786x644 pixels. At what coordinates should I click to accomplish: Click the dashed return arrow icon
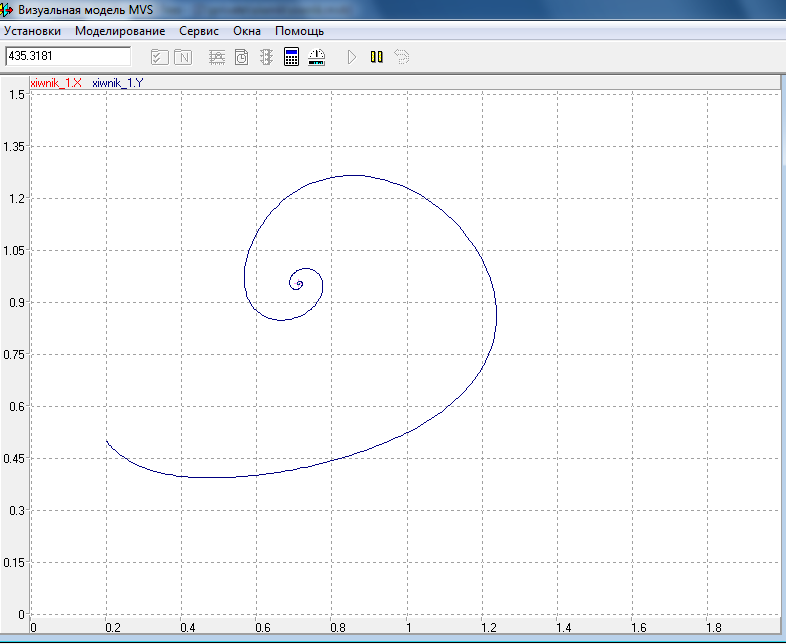point(402,57)
